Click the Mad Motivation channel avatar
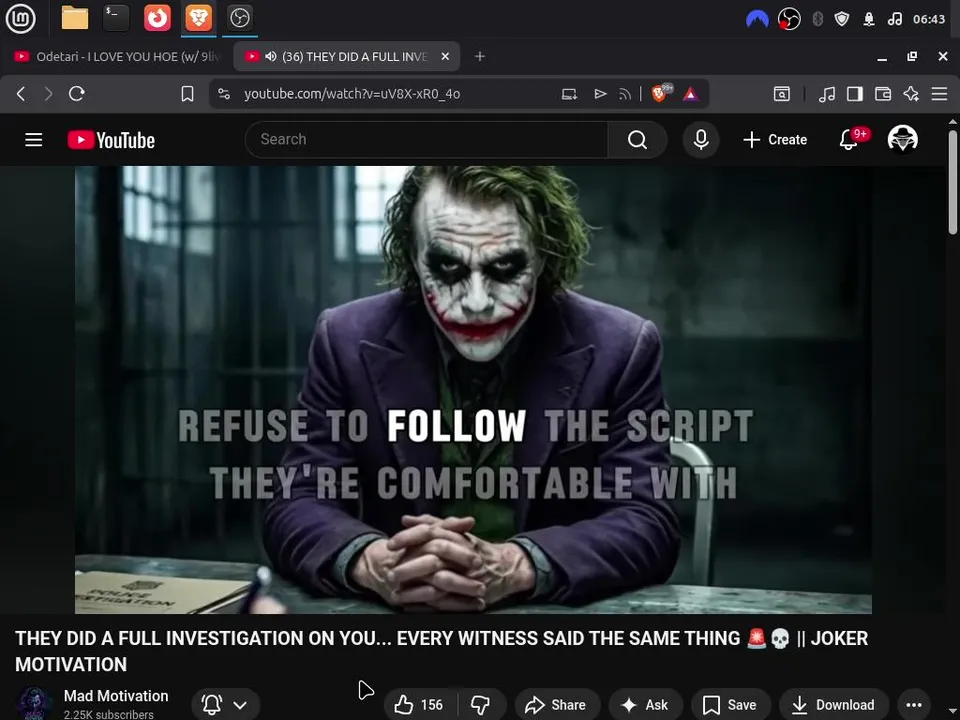Image resolution: width=960 pixels, height=720 pixels. click(34, 703)
